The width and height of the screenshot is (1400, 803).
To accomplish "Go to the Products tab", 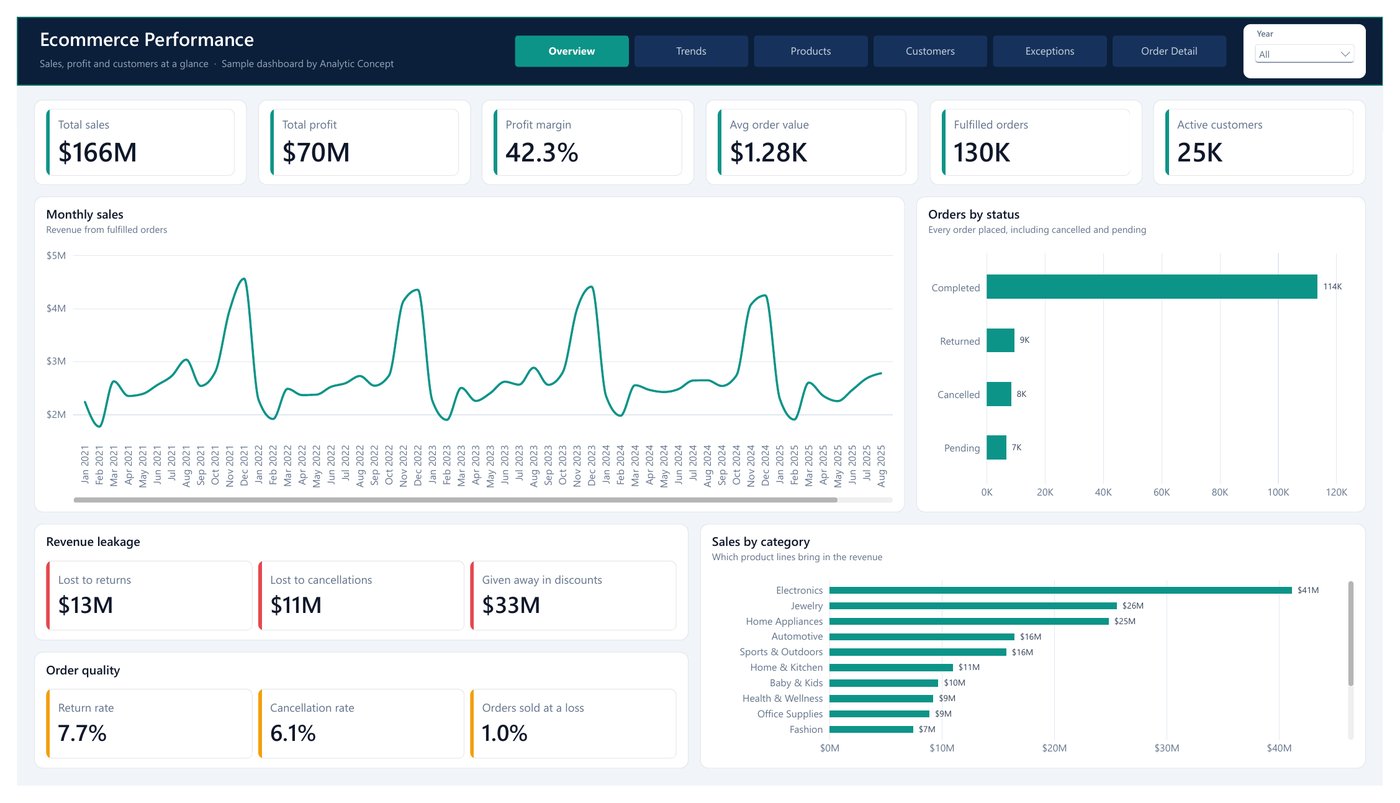I will 811,51.
